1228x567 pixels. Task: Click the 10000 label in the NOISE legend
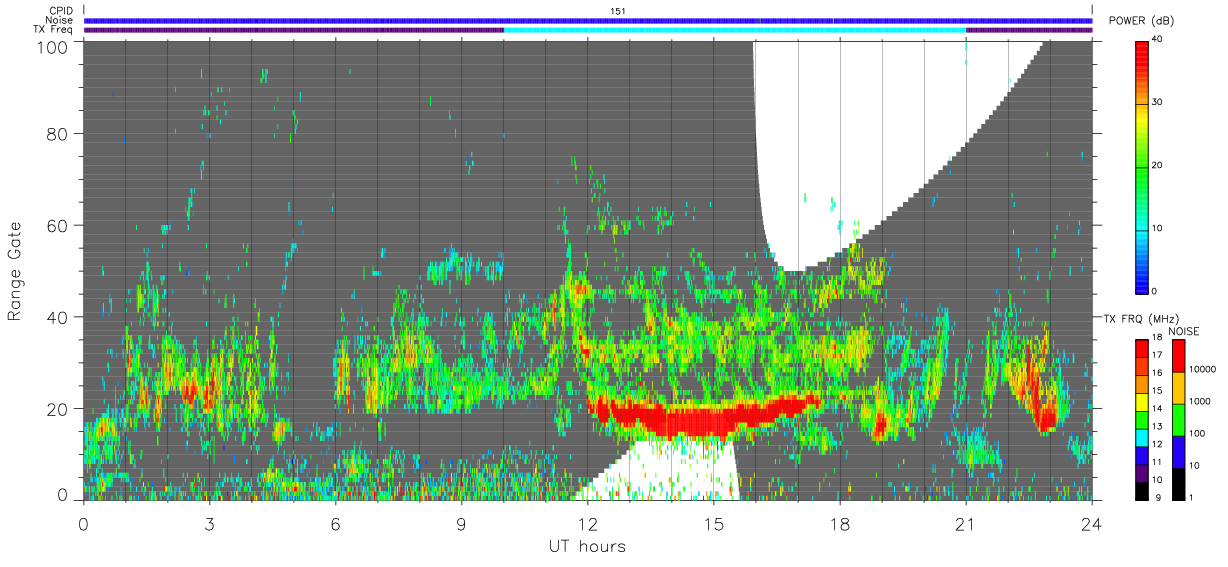pyautogui.click(x=1201, y=369)
